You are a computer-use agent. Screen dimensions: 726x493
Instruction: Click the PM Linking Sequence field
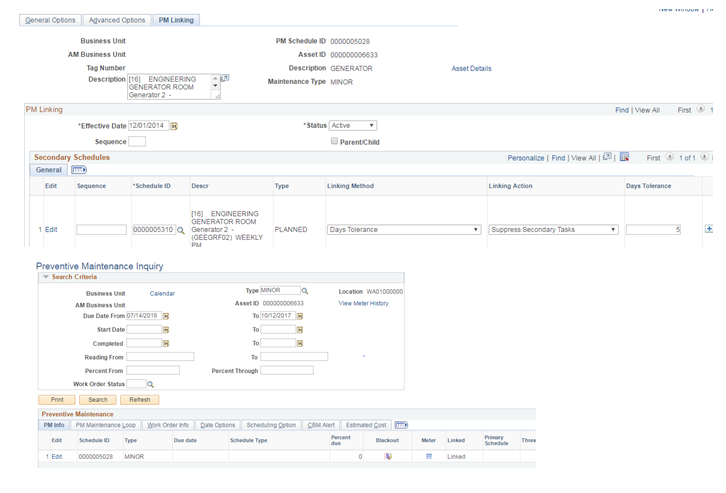tap(137, 142)
